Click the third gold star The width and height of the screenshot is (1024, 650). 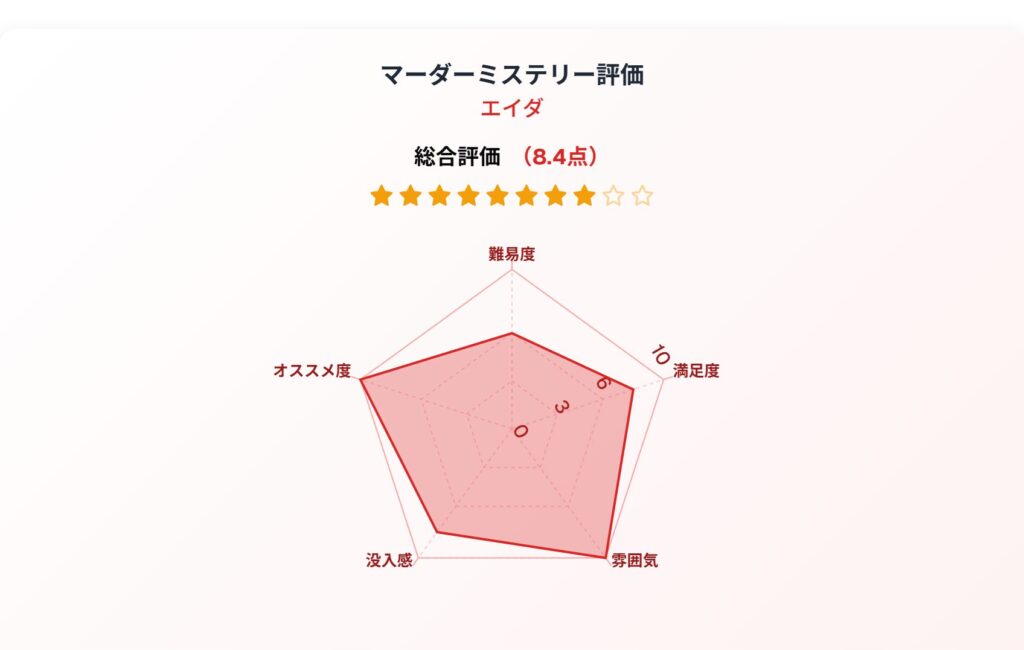click(x=440, y=195)
